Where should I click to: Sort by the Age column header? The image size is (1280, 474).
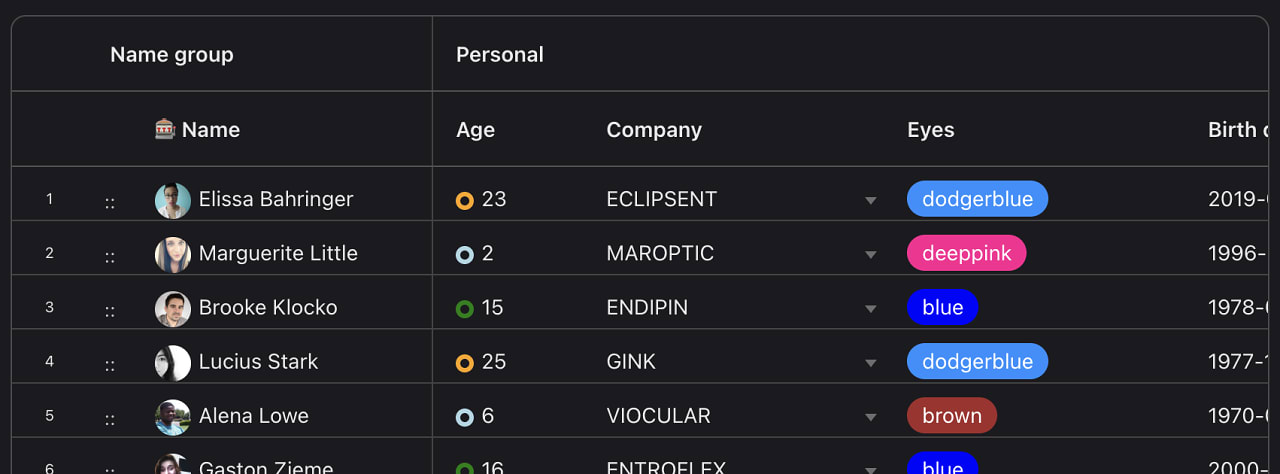click(475, 130)
